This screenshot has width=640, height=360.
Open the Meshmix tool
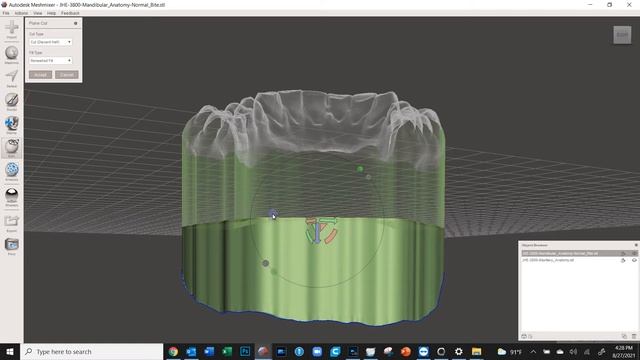[11, 55]
